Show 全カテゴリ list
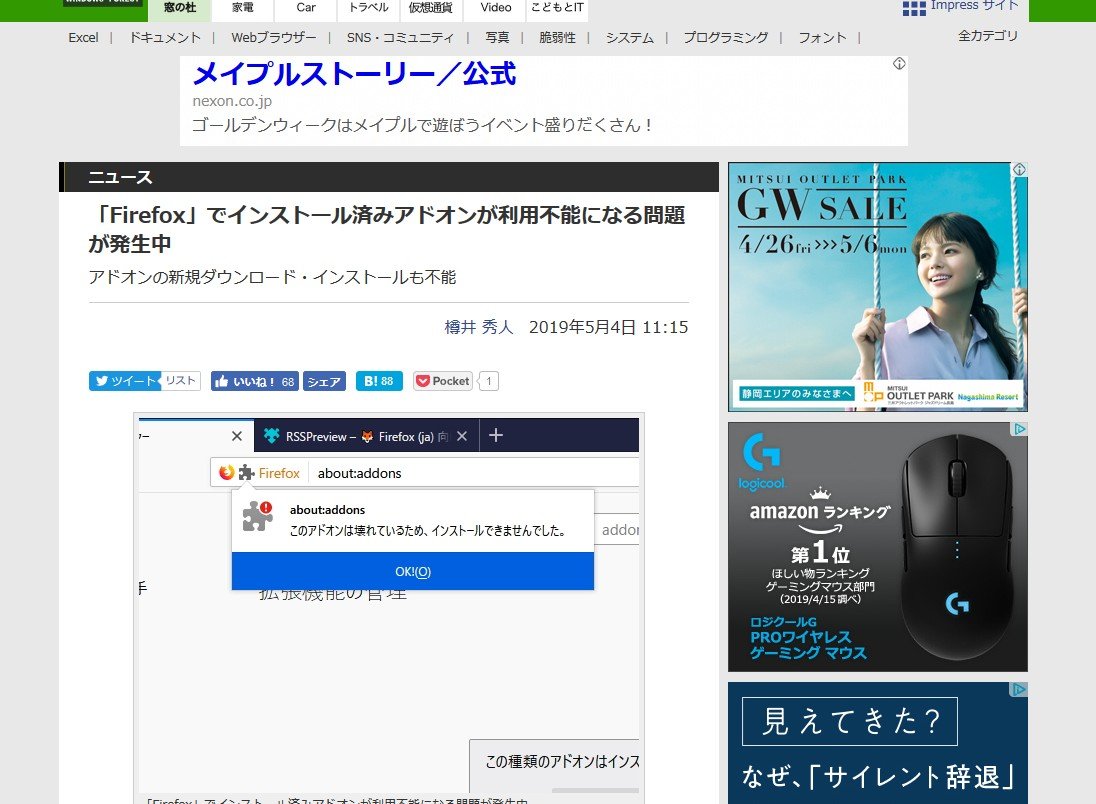 [x=988, y=36]
